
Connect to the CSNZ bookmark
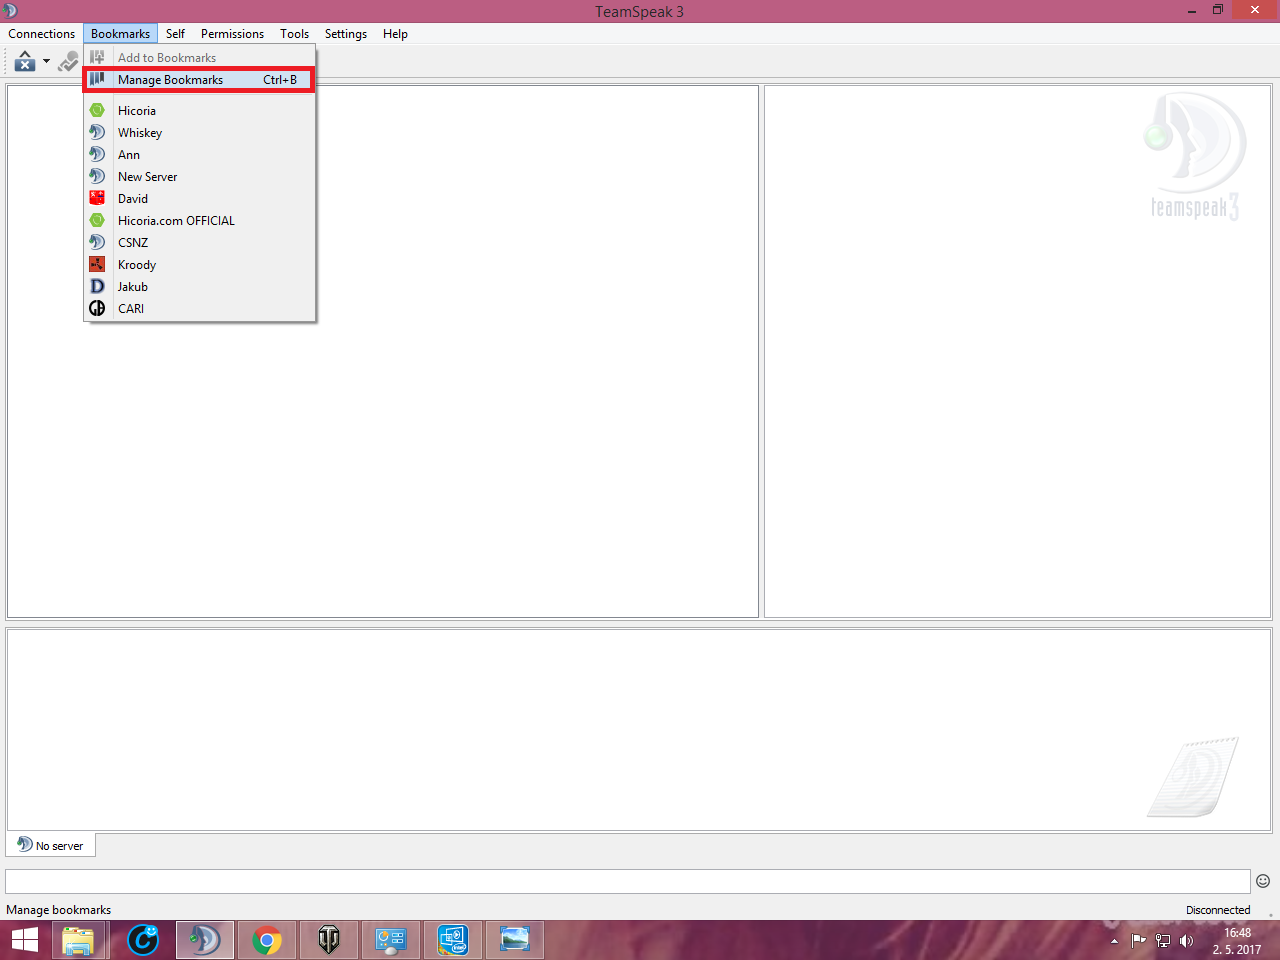(x=200, y=243)
